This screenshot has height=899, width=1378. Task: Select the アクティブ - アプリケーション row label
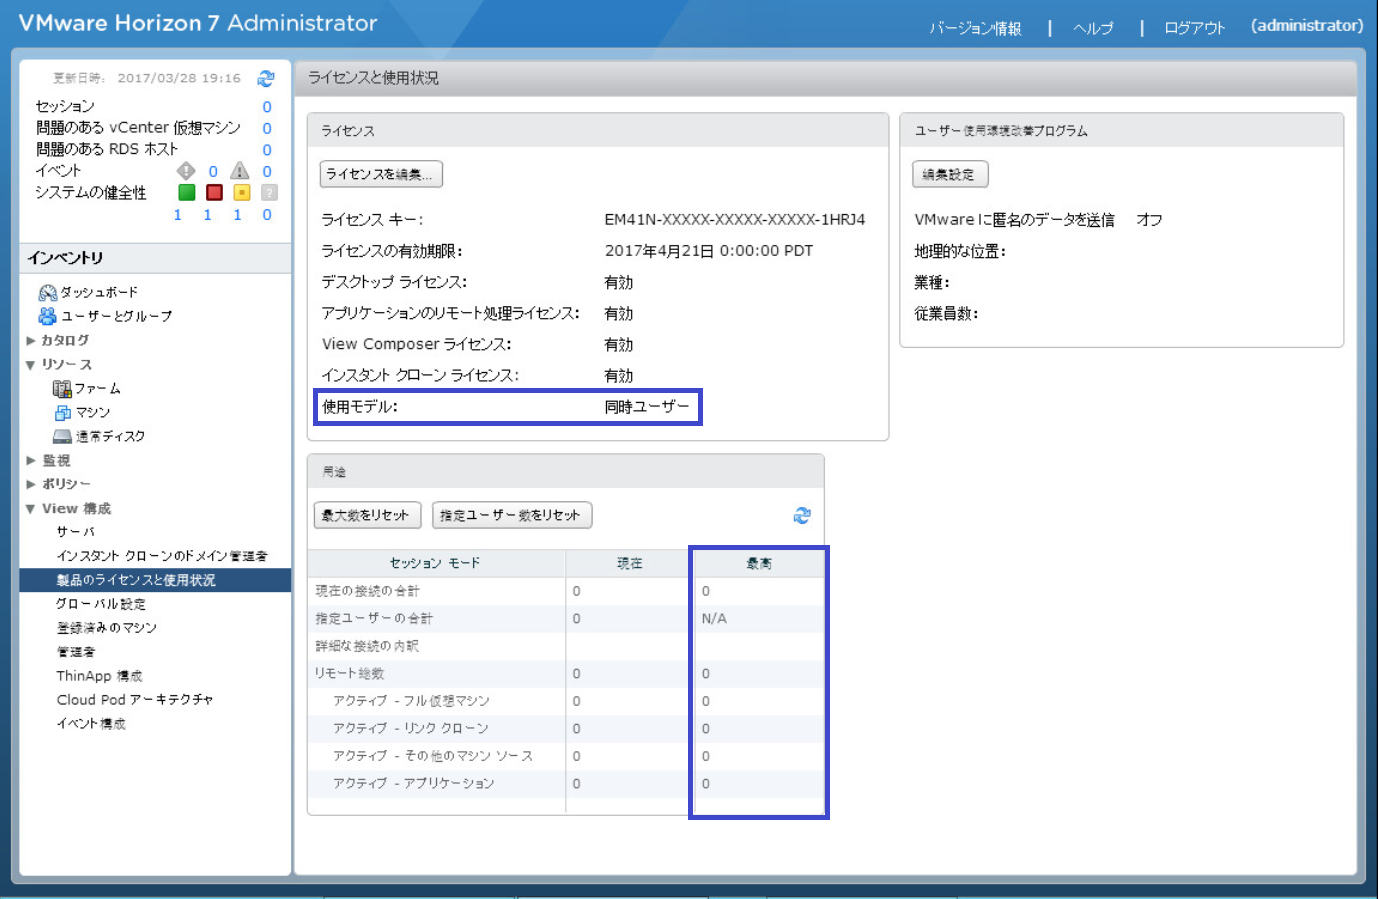click(414, 784)
